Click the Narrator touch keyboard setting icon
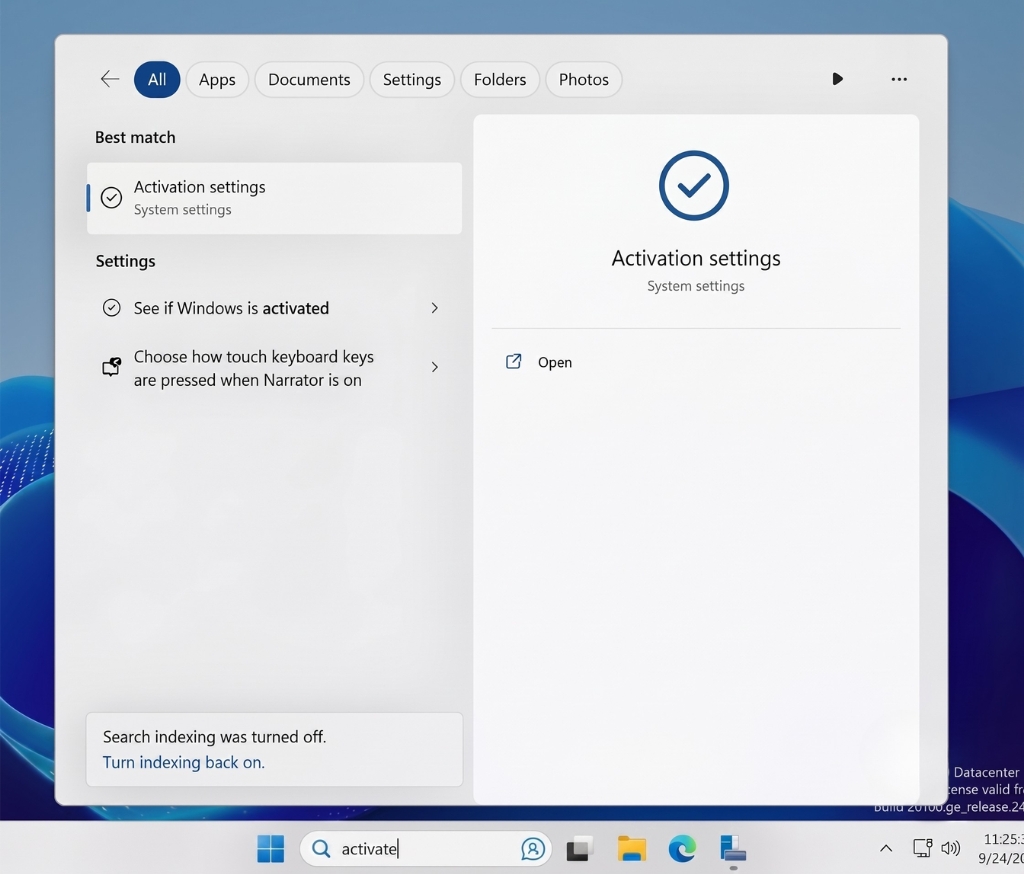The width and height of the screenshot is (1024, 874). point(112,367)
